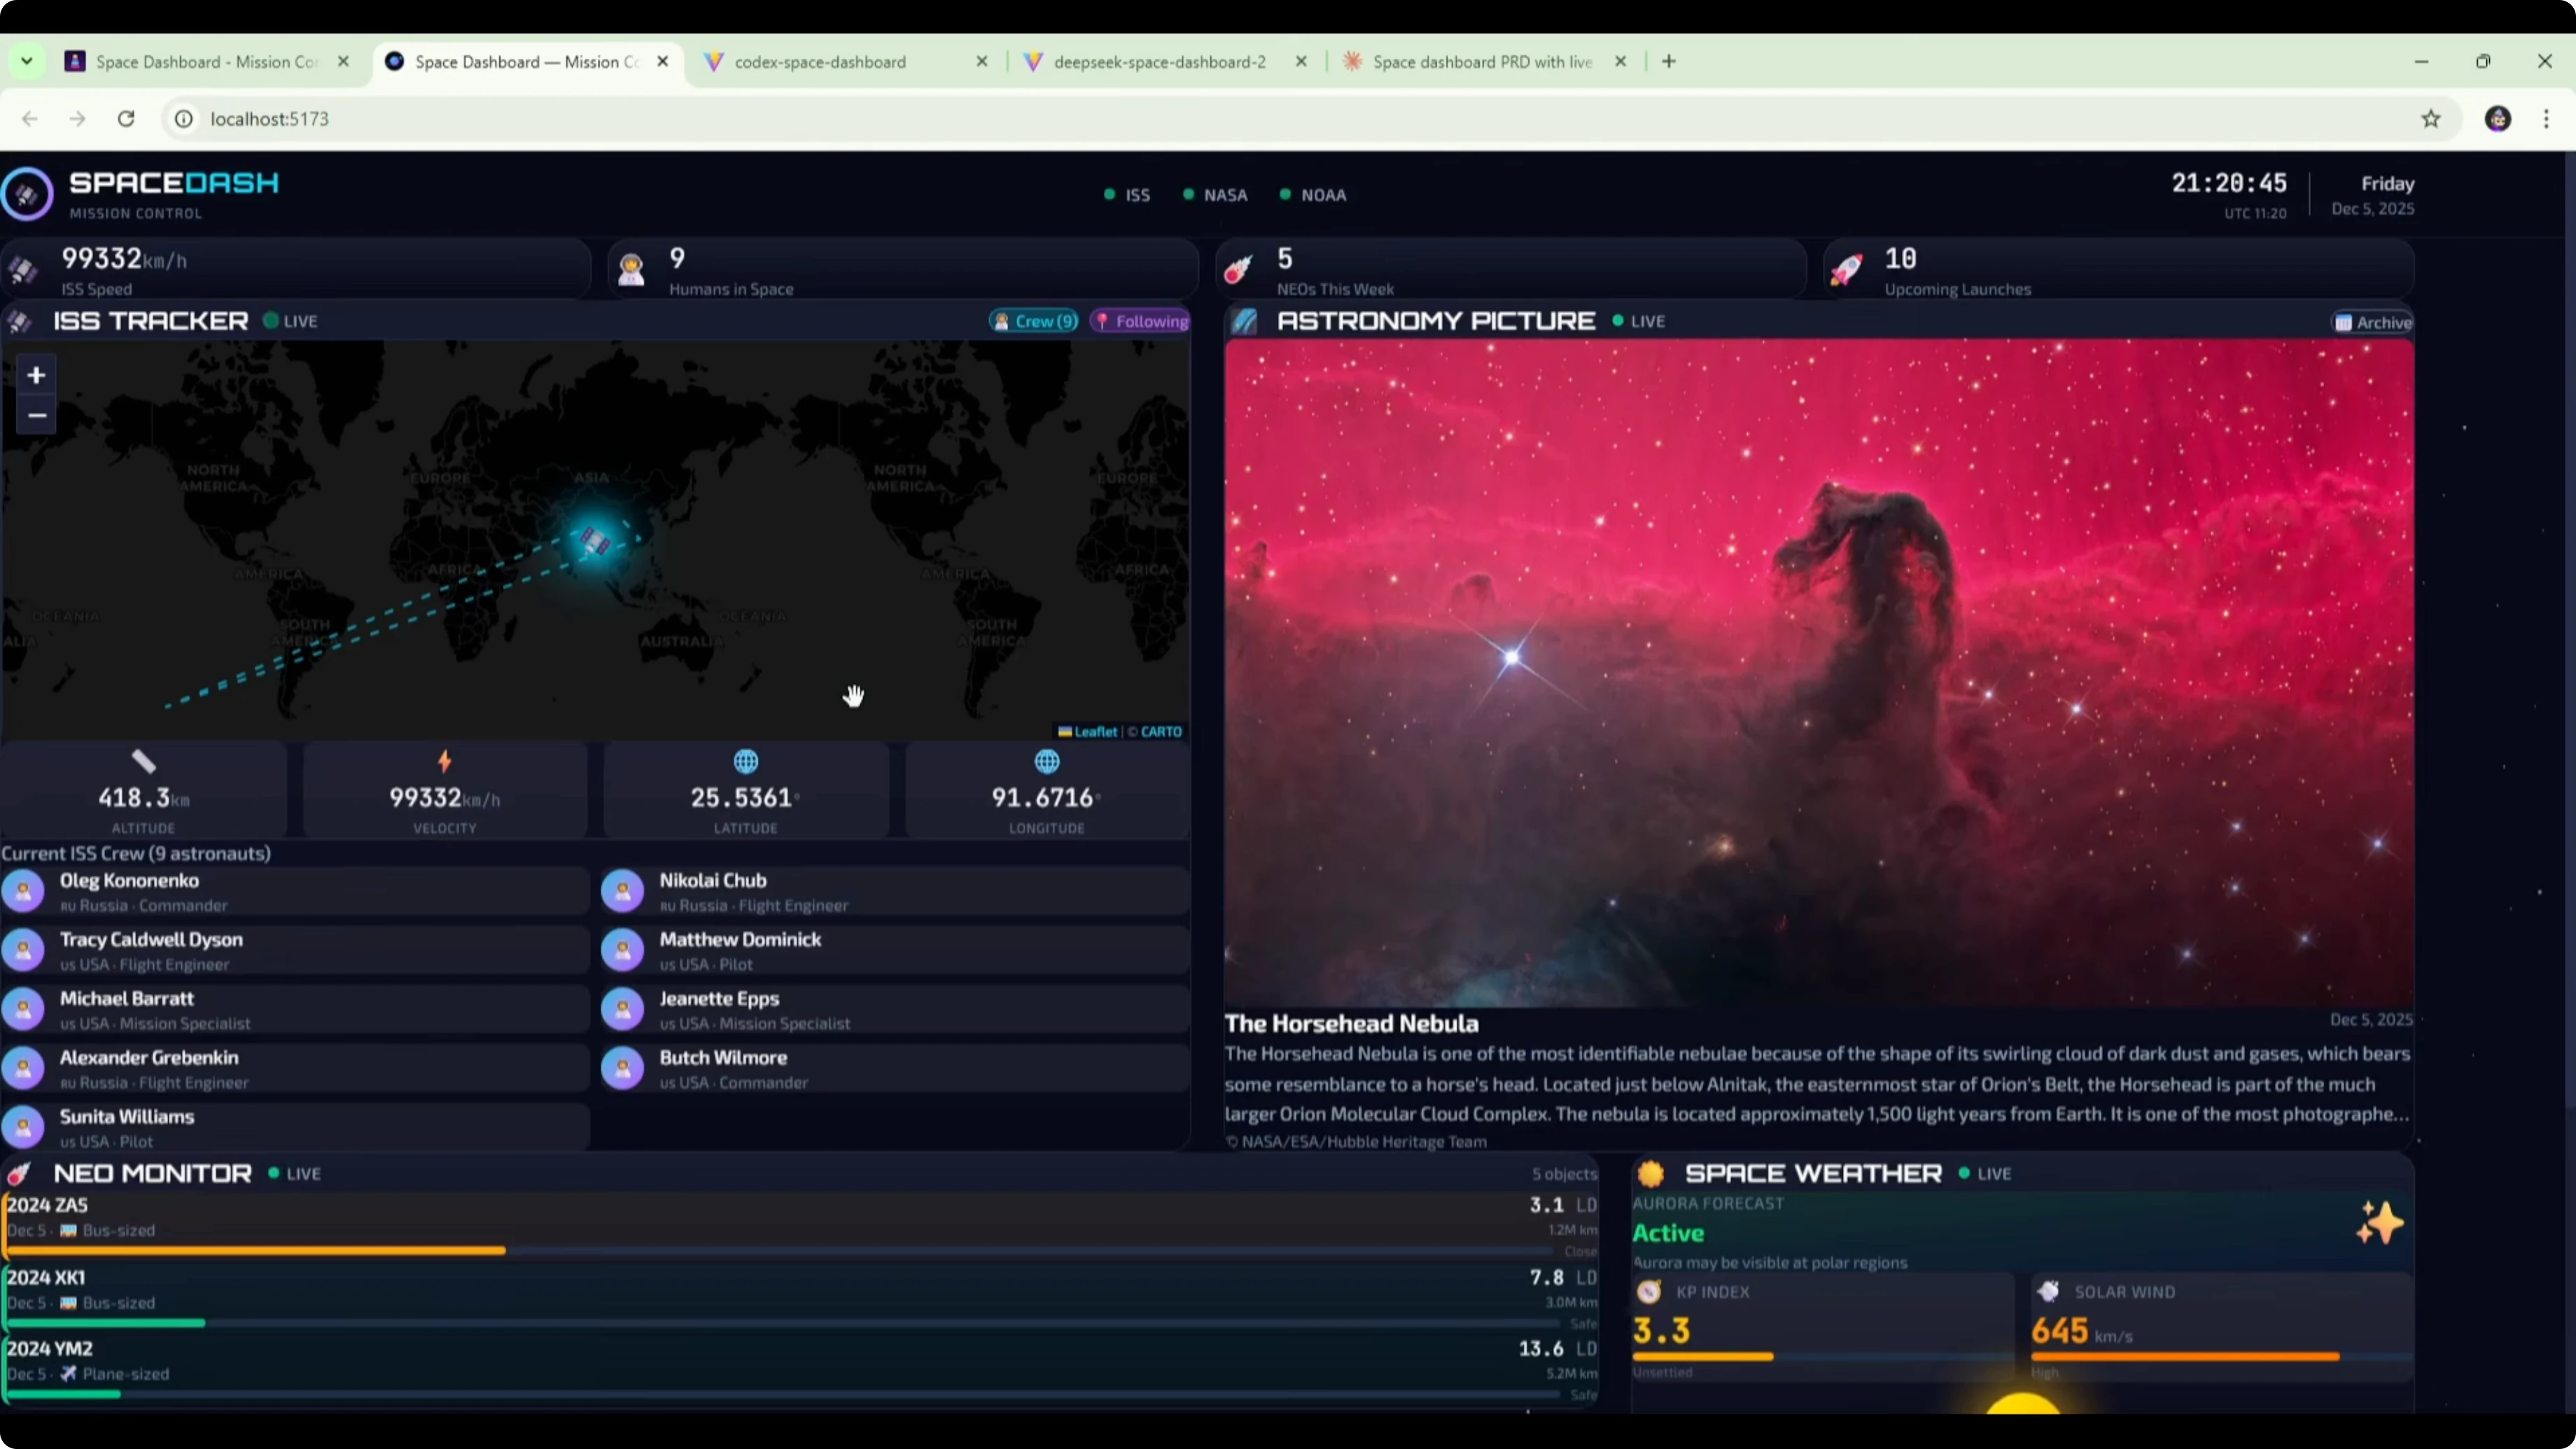
Task: Open the astronomy picture Archive
Action: (x=2373, y=322)
